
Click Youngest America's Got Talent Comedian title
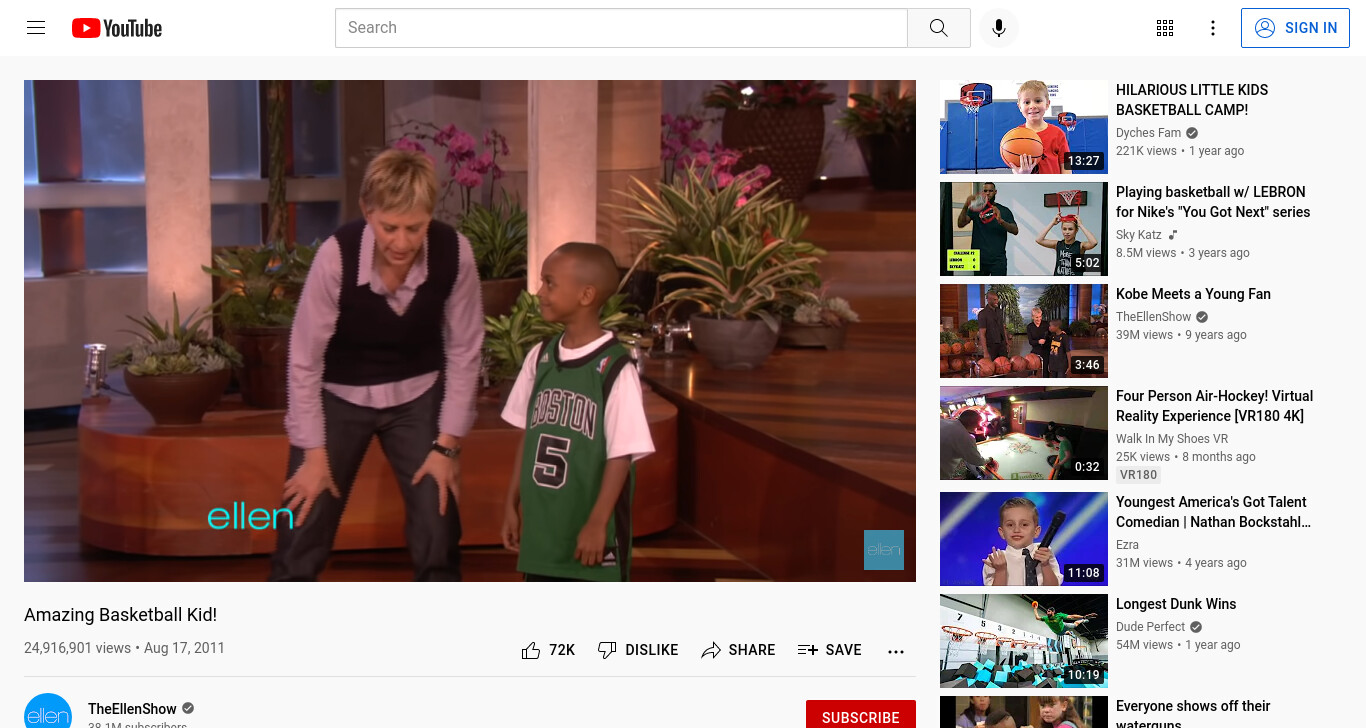point(1213,512)
